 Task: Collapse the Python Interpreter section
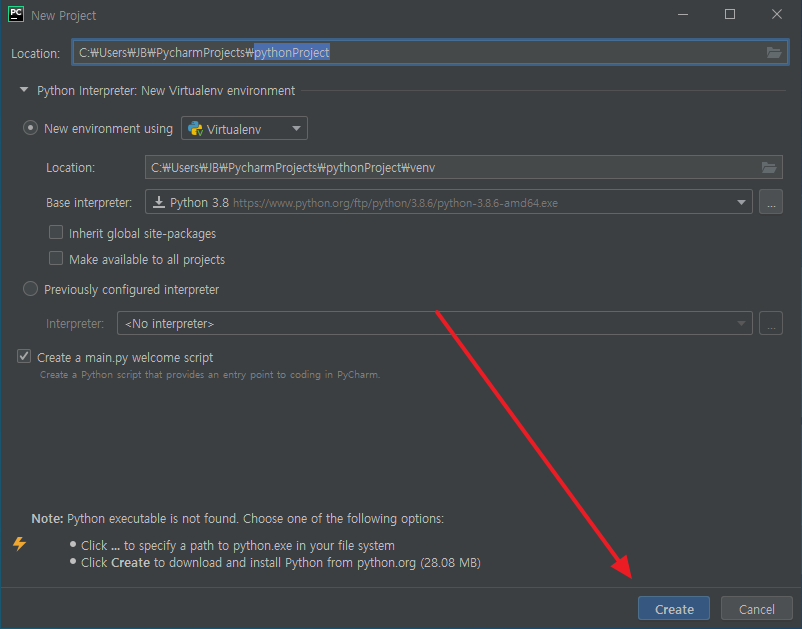click(24, 90)
